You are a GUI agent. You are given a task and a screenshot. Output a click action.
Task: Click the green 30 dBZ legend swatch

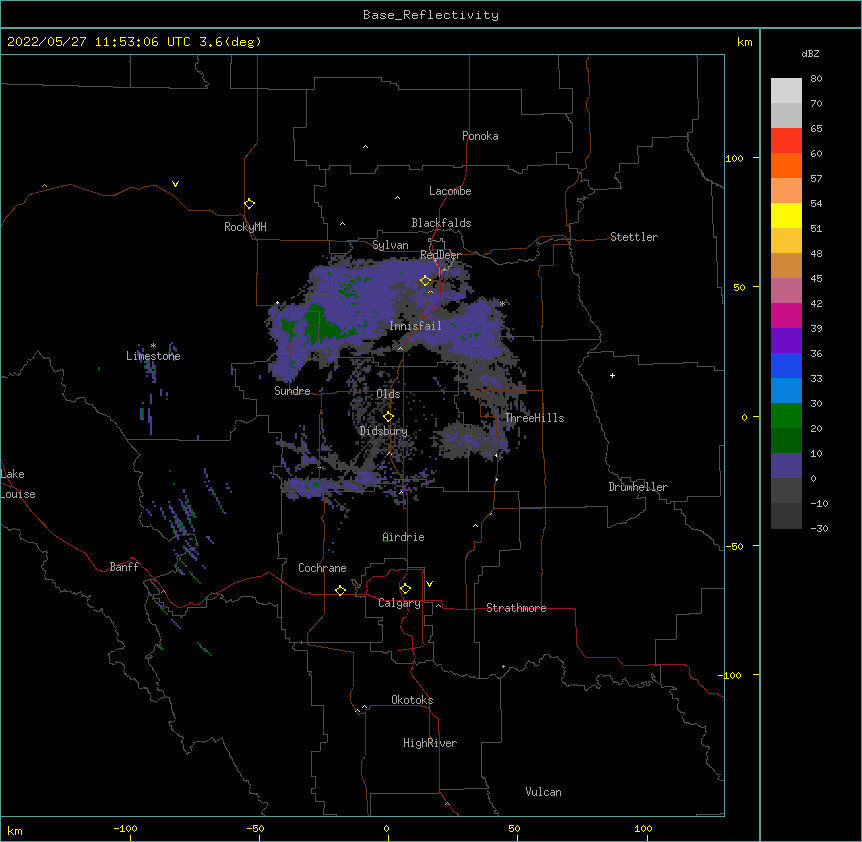coord(786,416)
